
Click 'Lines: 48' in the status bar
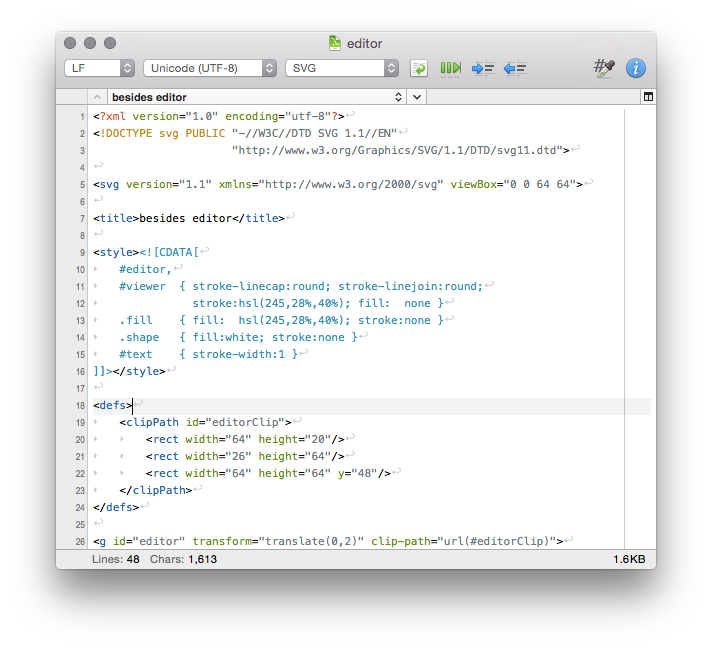click(x=115, y=559)
